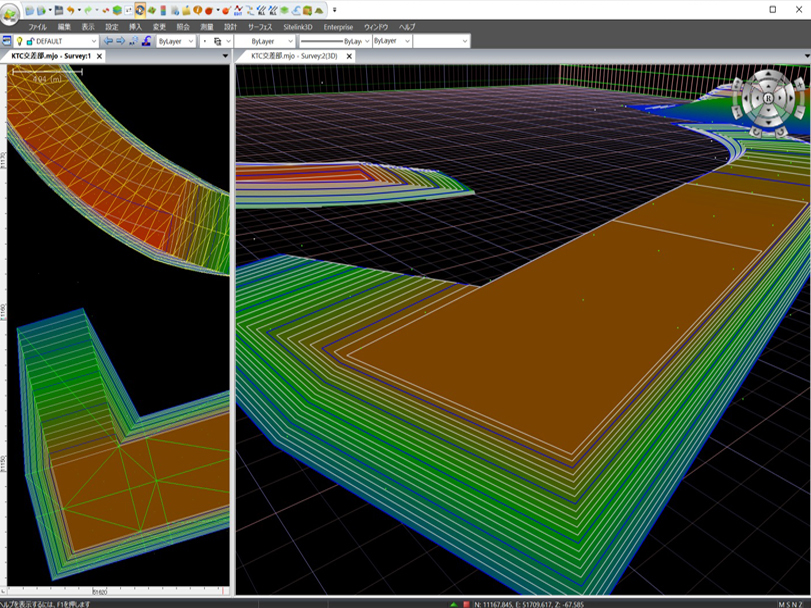Click the red indicator icon in the status bar
The width and height of the screenshot is (811, 608).
[466, 604]
